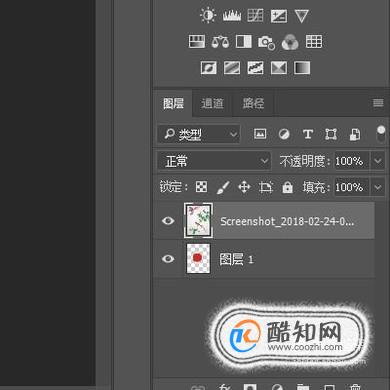Open the Layers panel menu
390x390 pixels.
378,103
